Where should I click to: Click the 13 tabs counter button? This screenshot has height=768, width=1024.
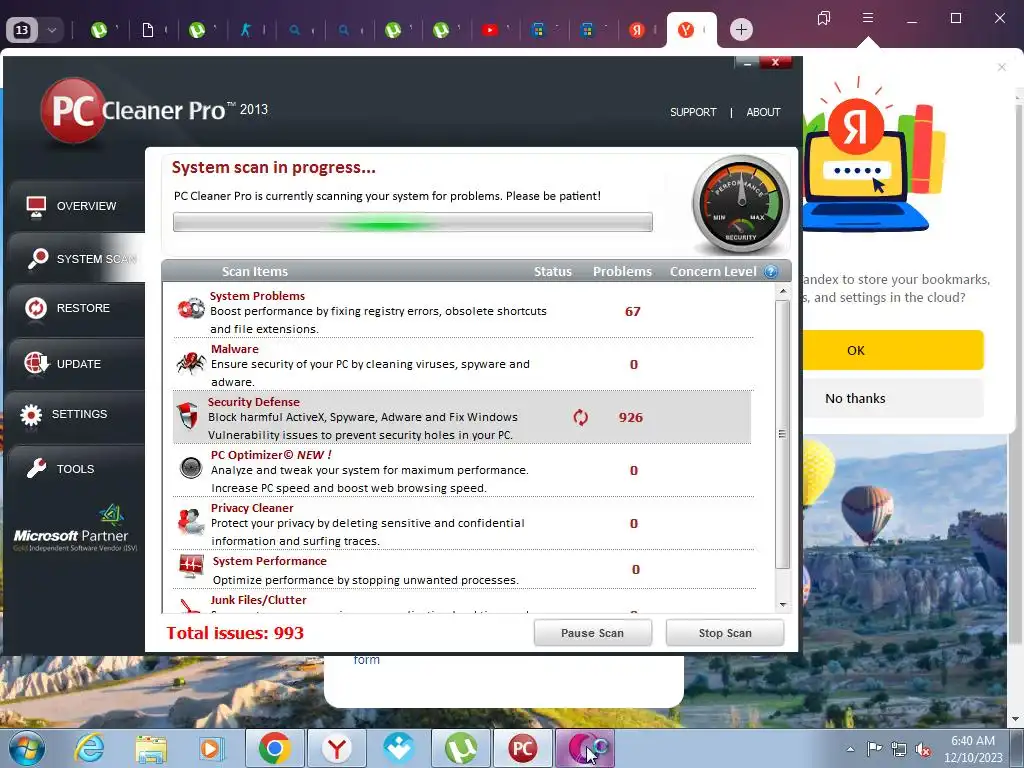coord(22,29)
